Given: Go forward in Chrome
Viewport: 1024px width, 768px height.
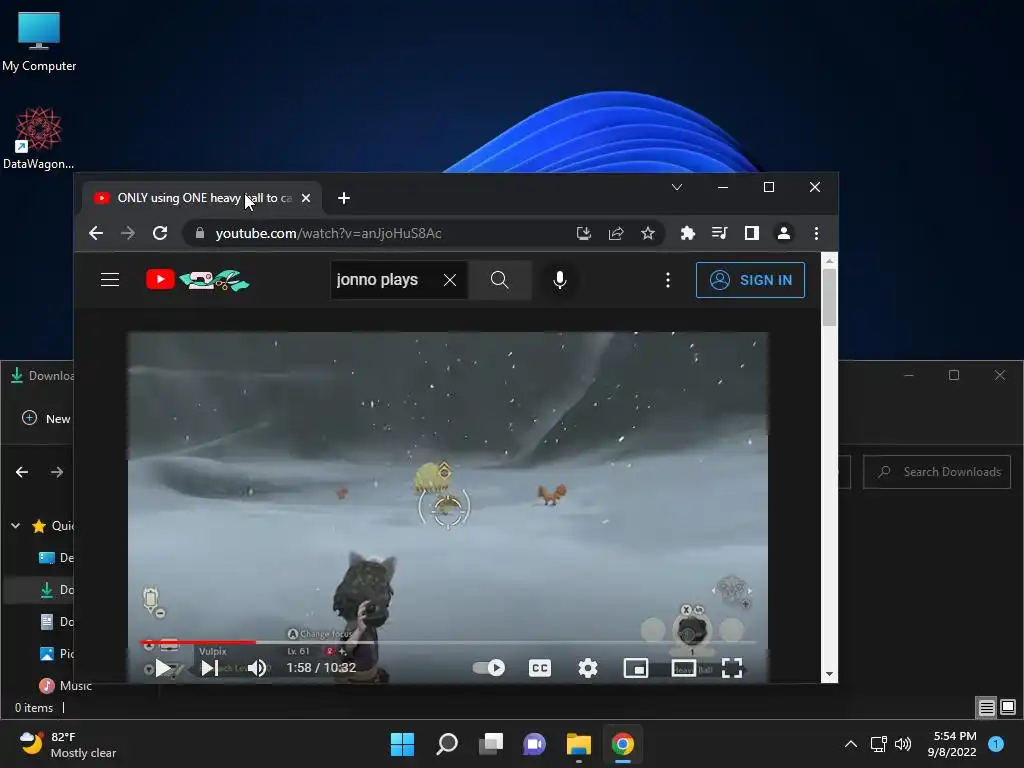Looking at the screenshot, I should 128,233.
